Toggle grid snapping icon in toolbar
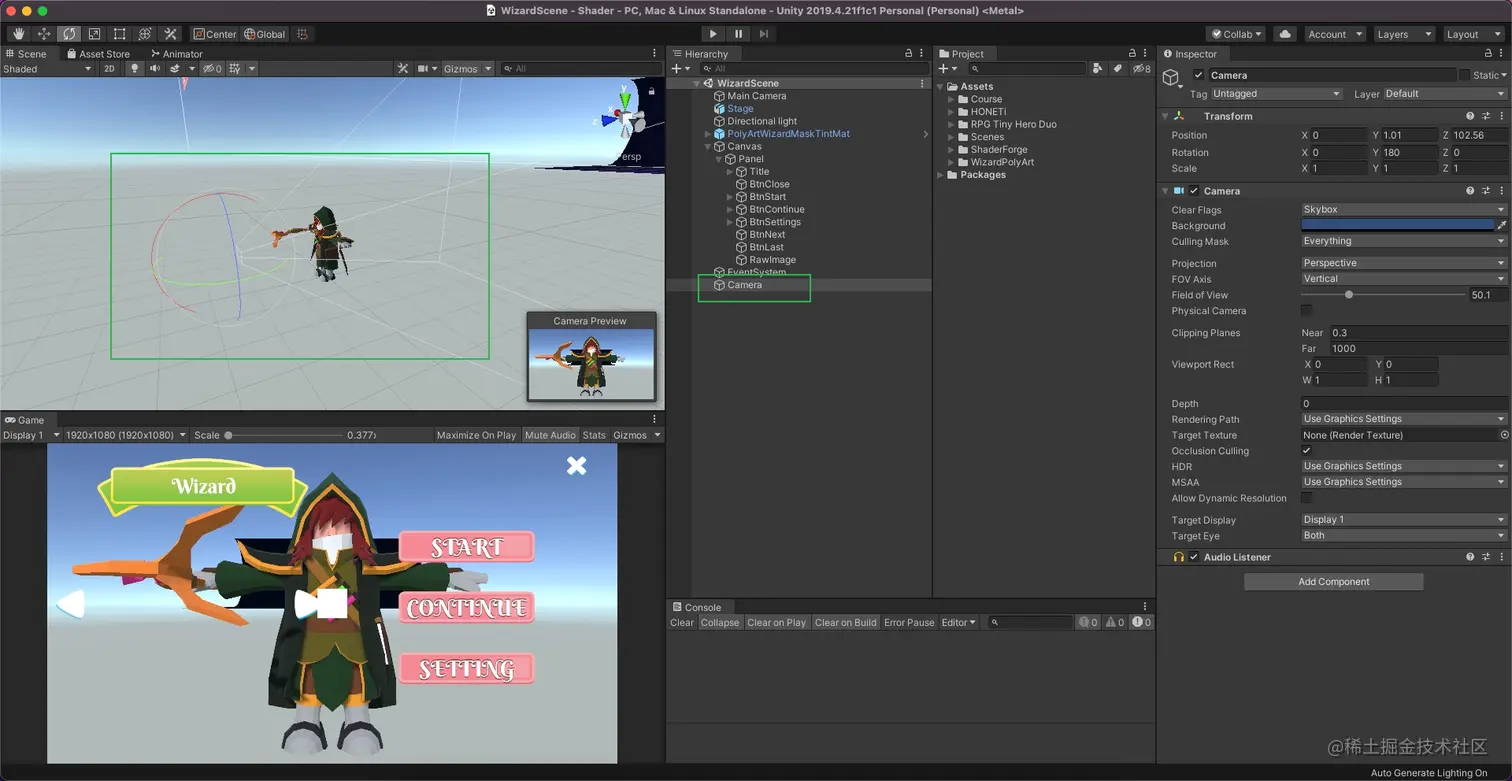Screen dimensions: 1512x781 point(302,34)
